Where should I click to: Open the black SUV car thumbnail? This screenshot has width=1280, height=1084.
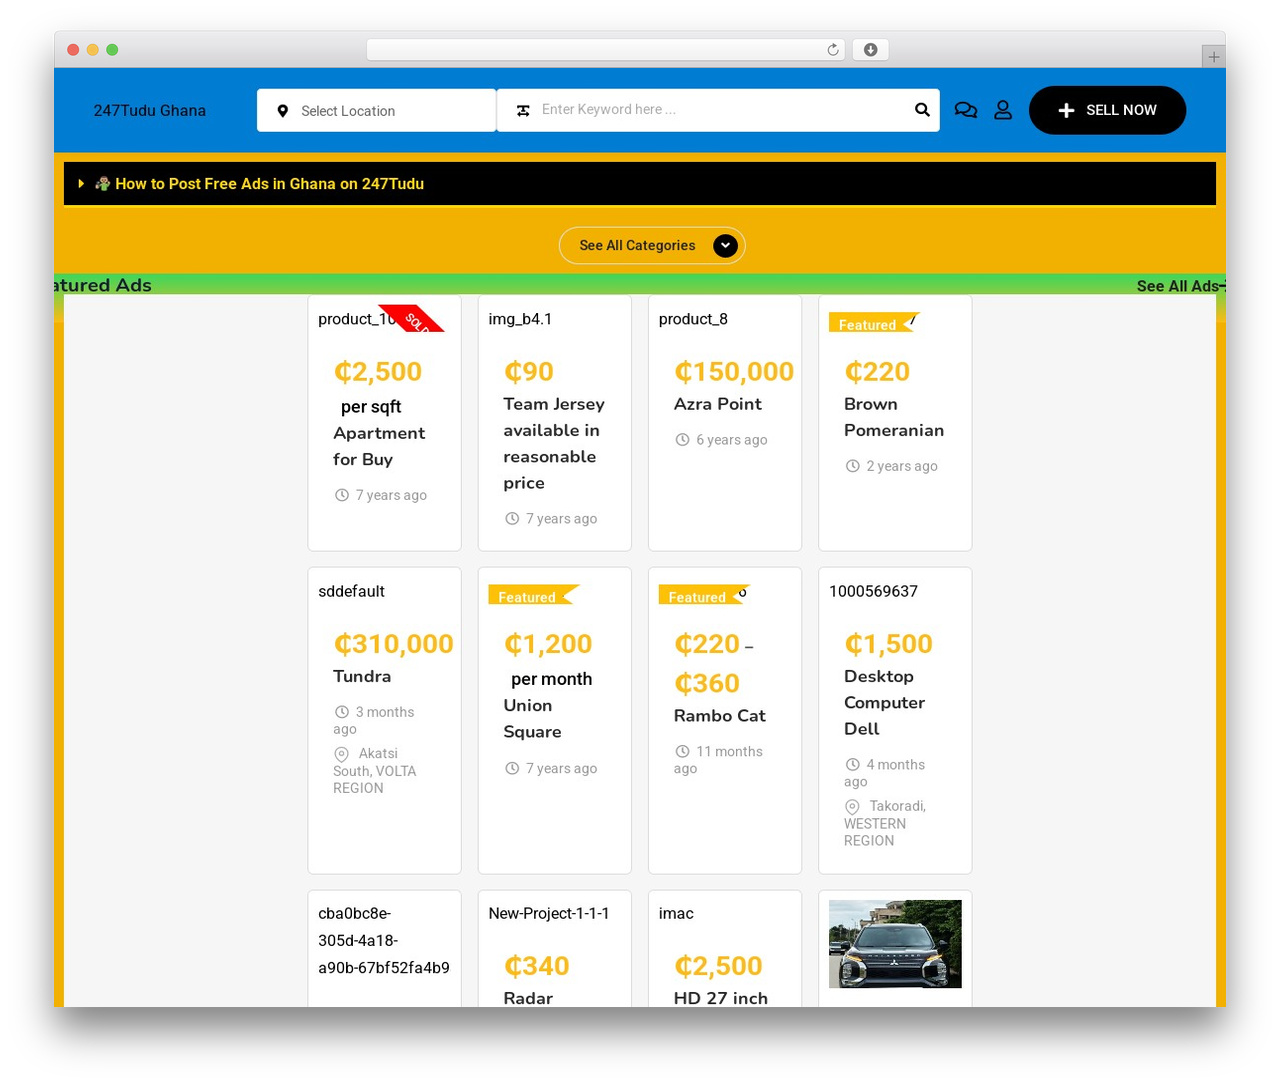click(895, 944)
